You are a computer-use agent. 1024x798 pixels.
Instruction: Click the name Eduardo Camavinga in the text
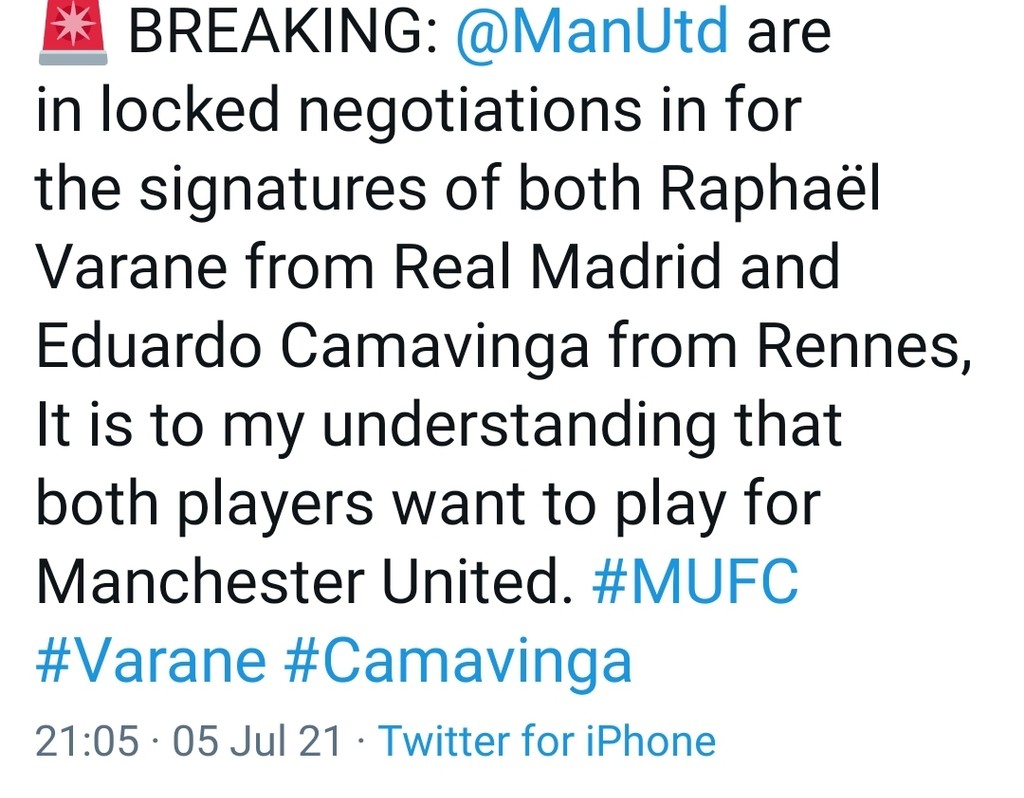(313, 347)
